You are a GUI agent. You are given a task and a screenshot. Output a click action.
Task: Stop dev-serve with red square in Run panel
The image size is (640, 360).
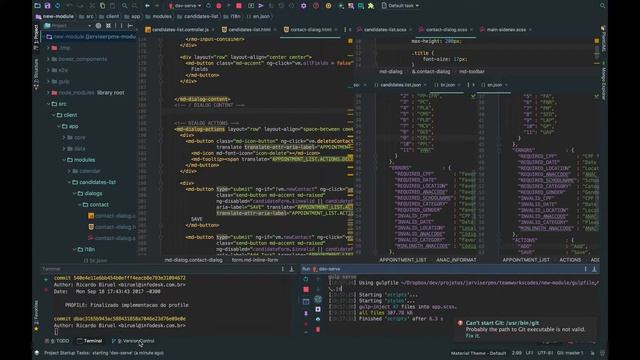pyautogui.click(x=306, y=289)
